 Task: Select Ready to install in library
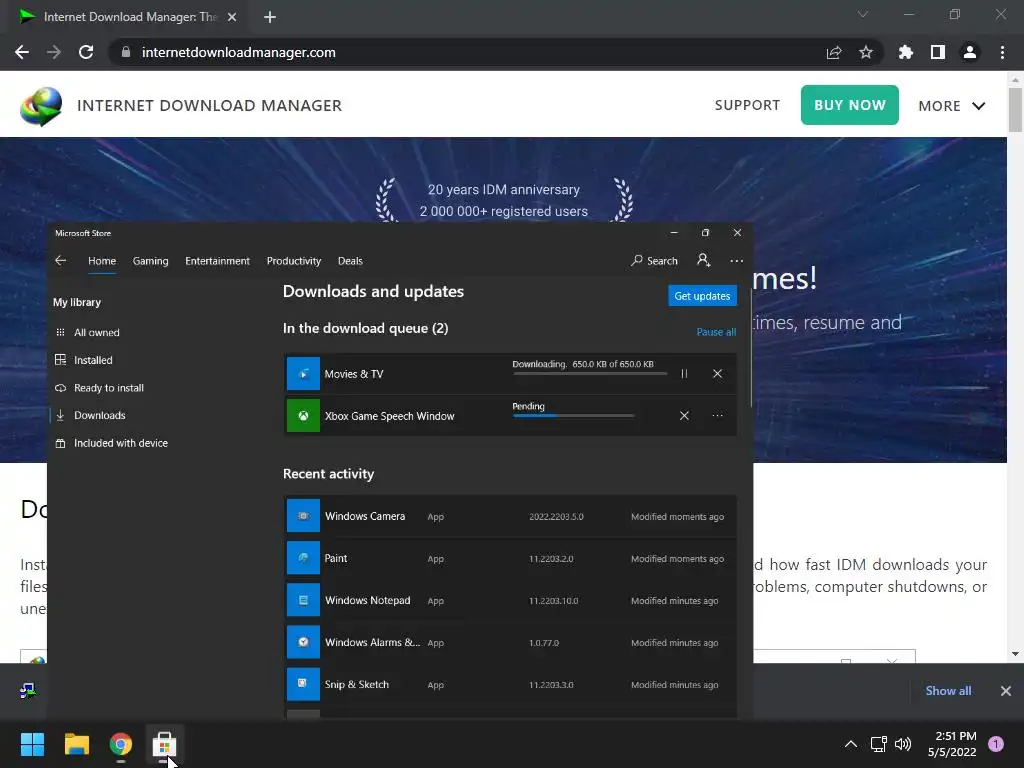99,388
